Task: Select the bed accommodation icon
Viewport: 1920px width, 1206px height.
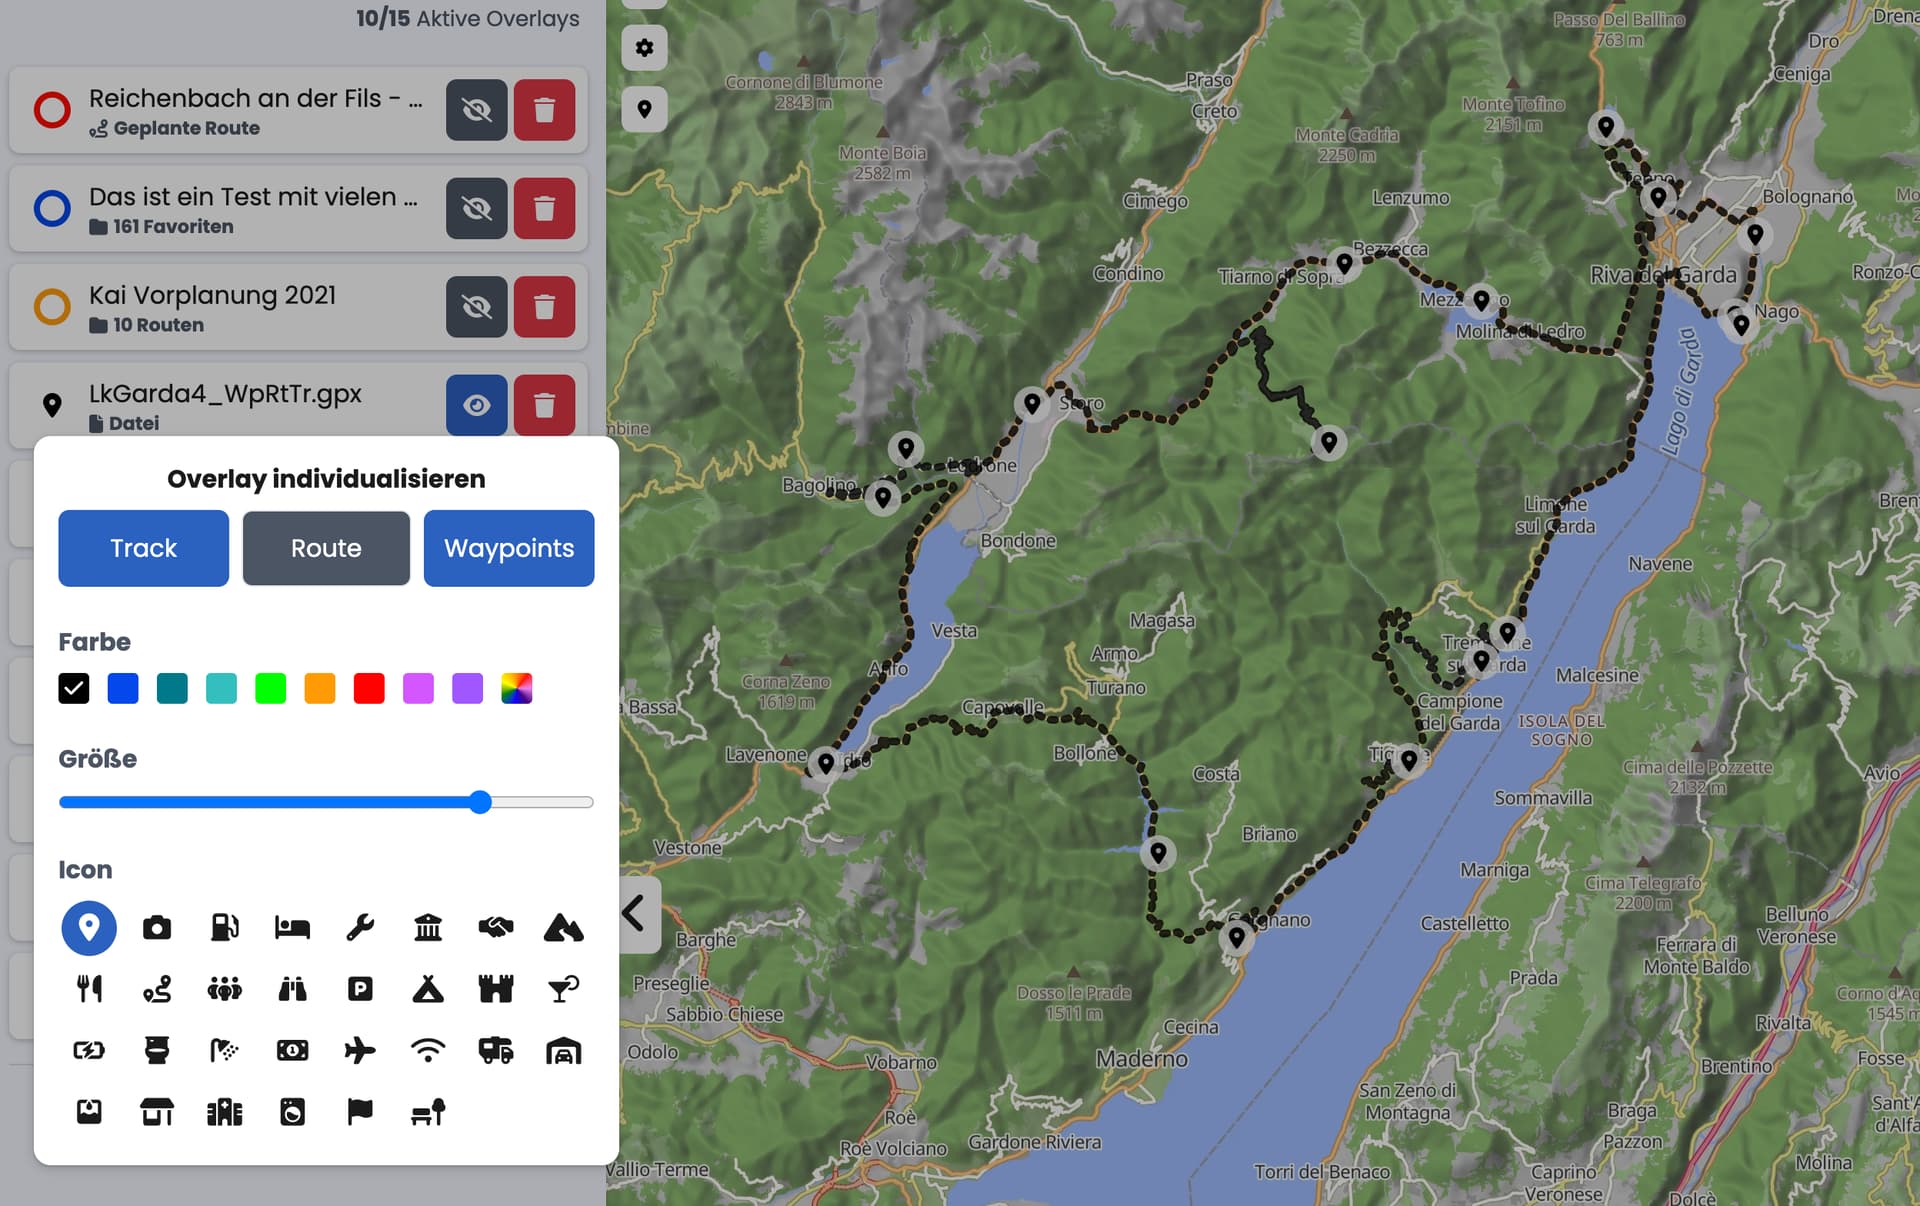Action: click(x=292, y=928)
